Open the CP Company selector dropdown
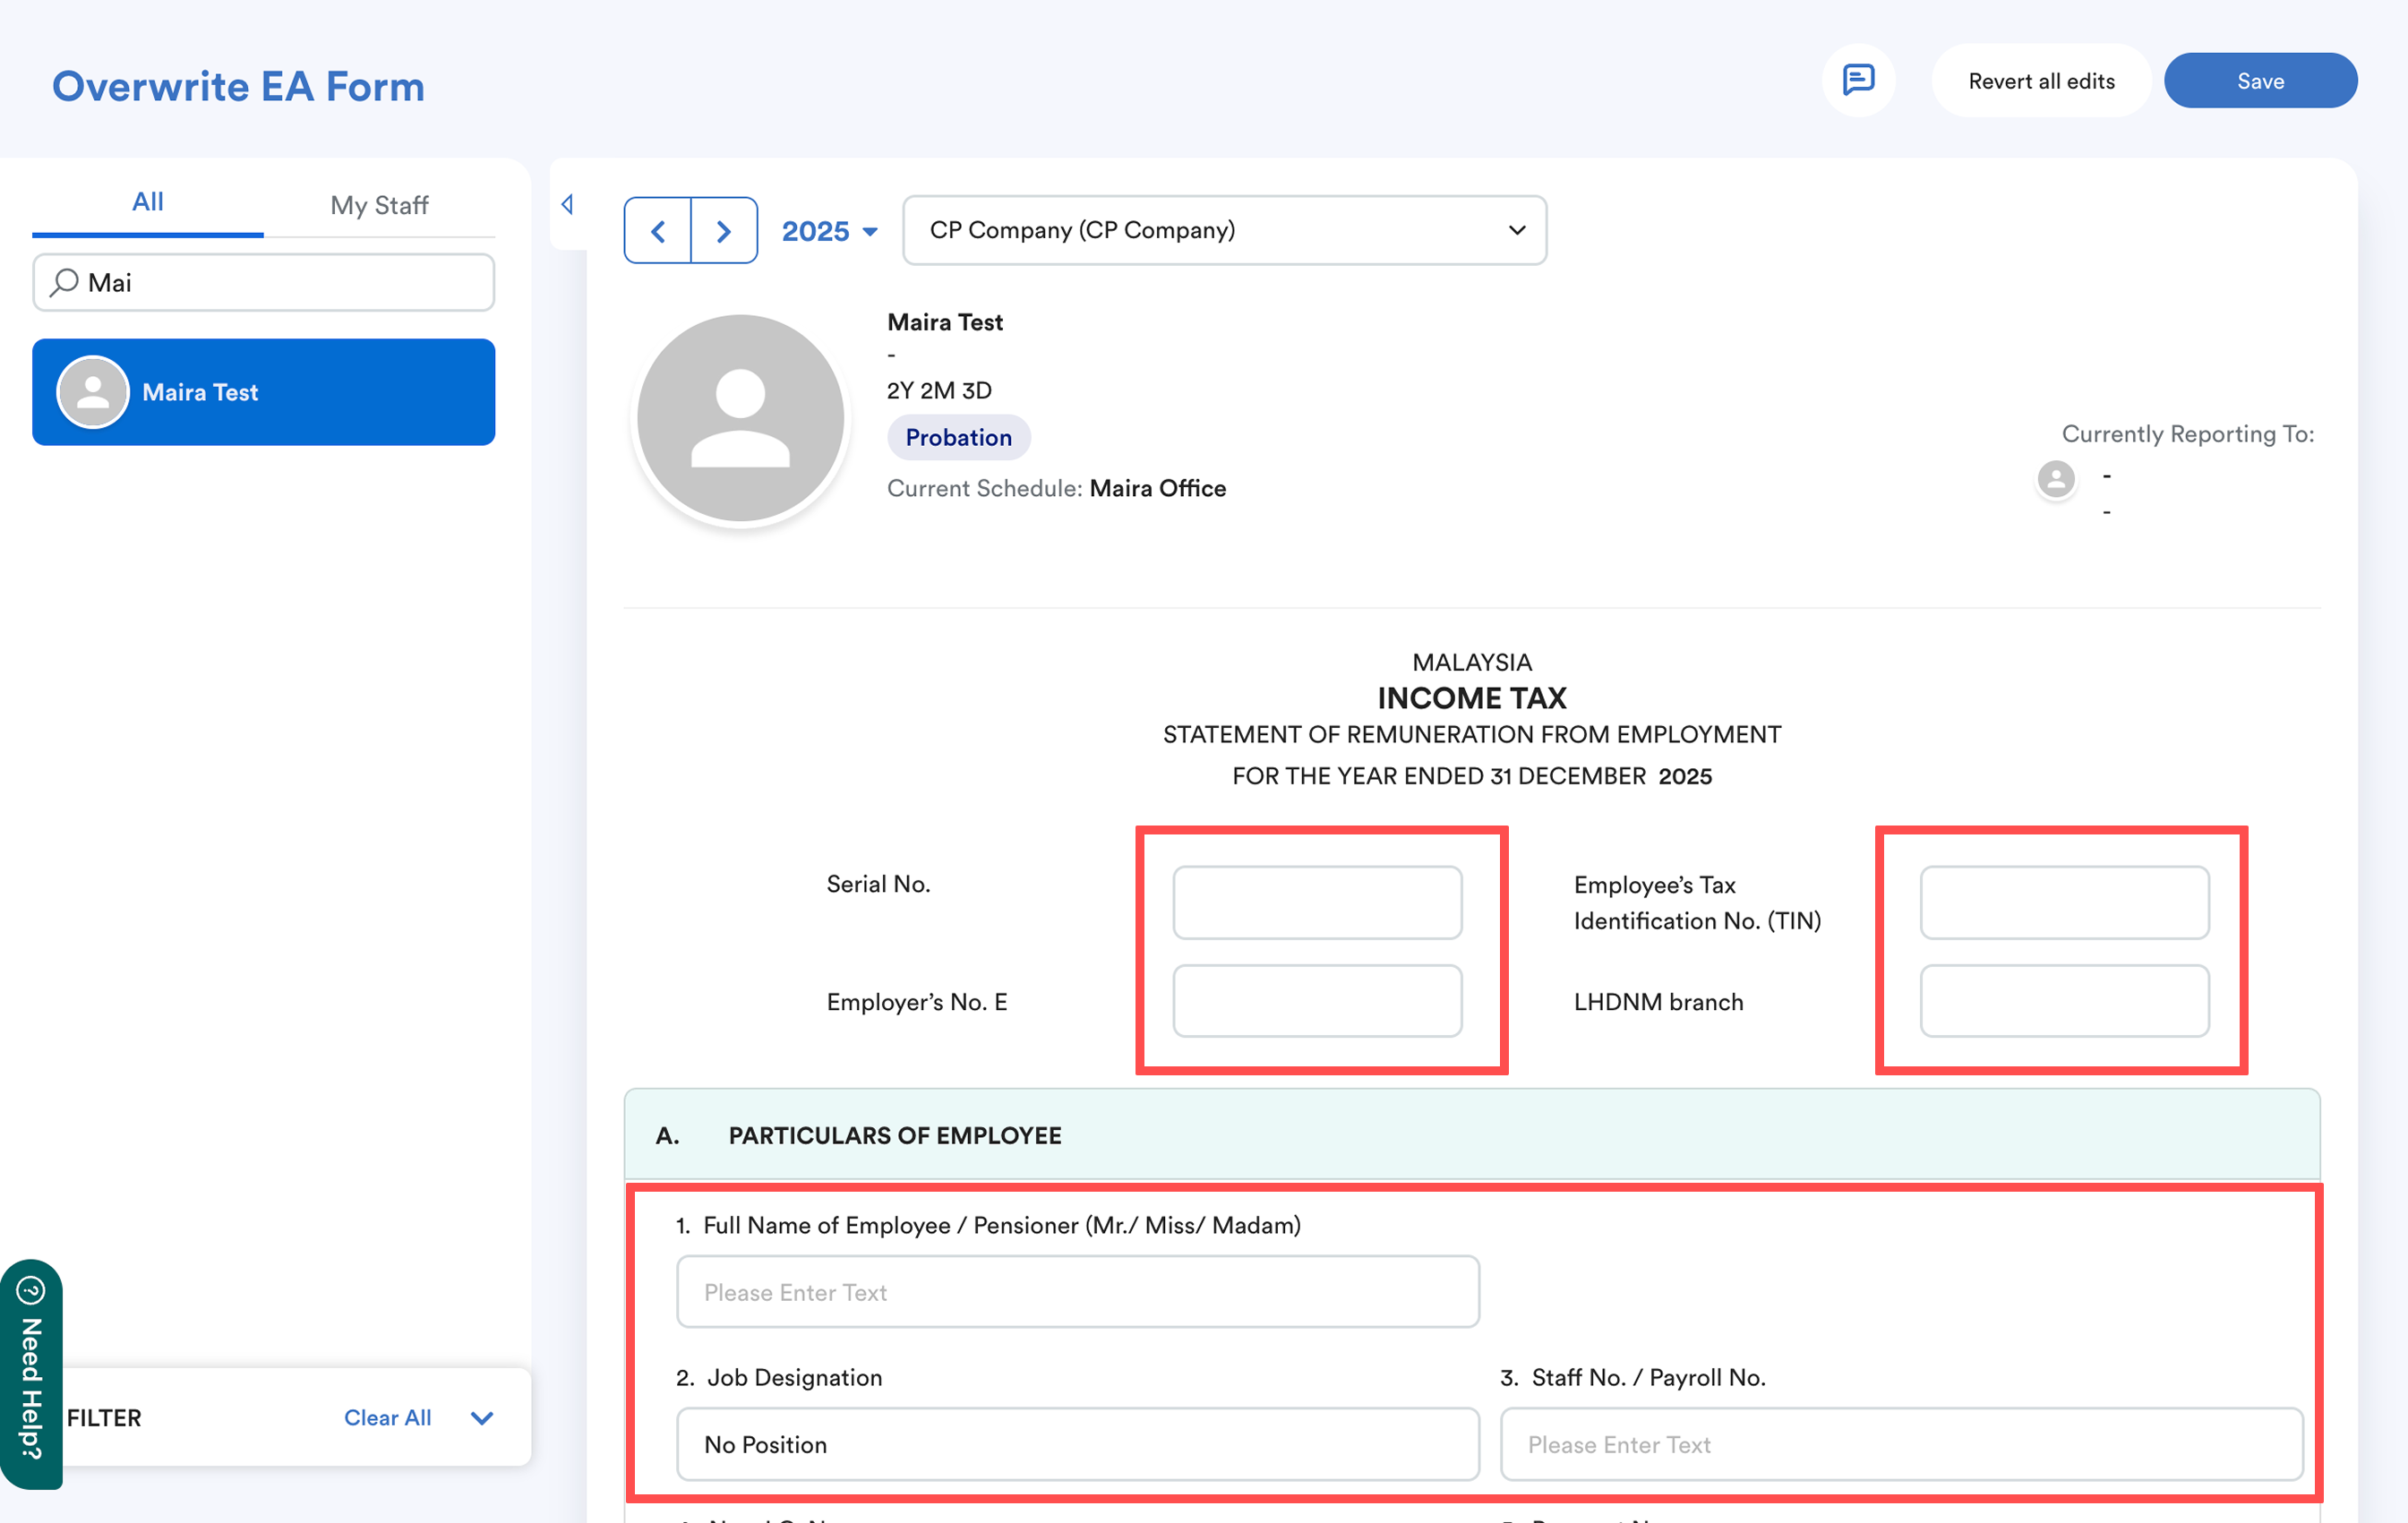Screen dimensions: 2408x1523 pyautogui.click(x=1223, y=230)
